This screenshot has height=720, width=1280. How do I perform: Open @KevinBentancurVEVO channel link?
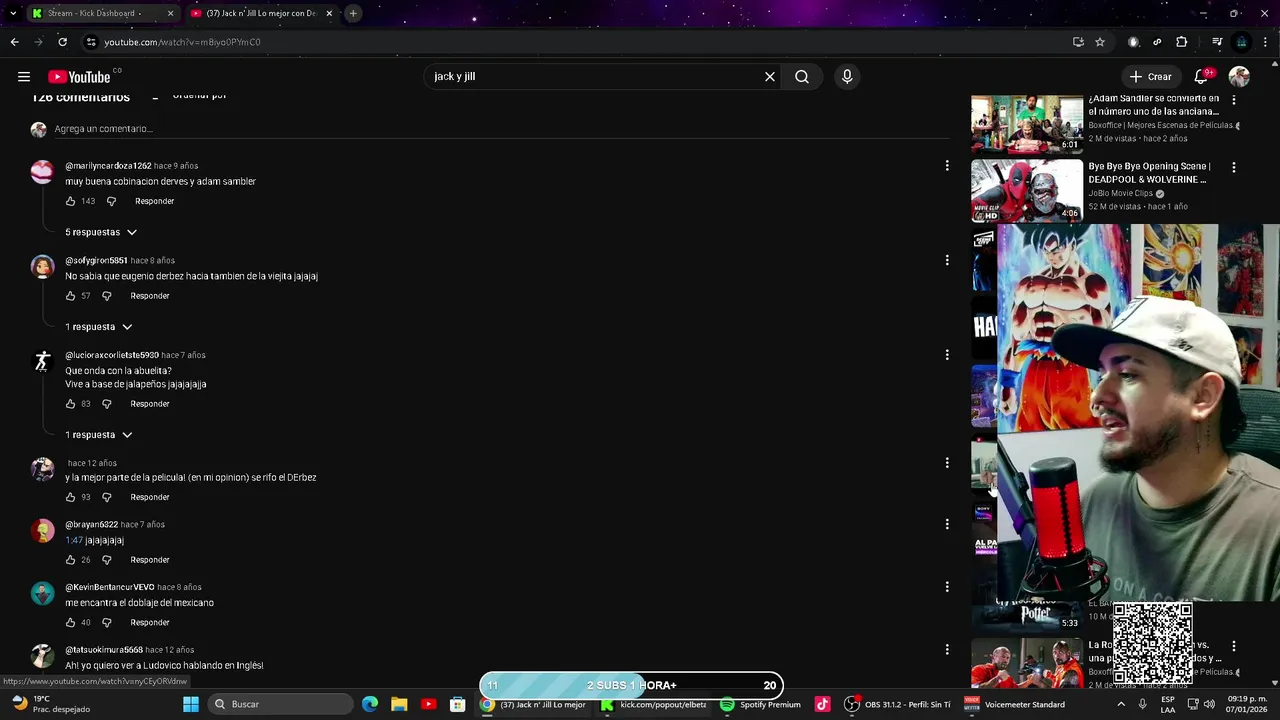pos(110,587)
